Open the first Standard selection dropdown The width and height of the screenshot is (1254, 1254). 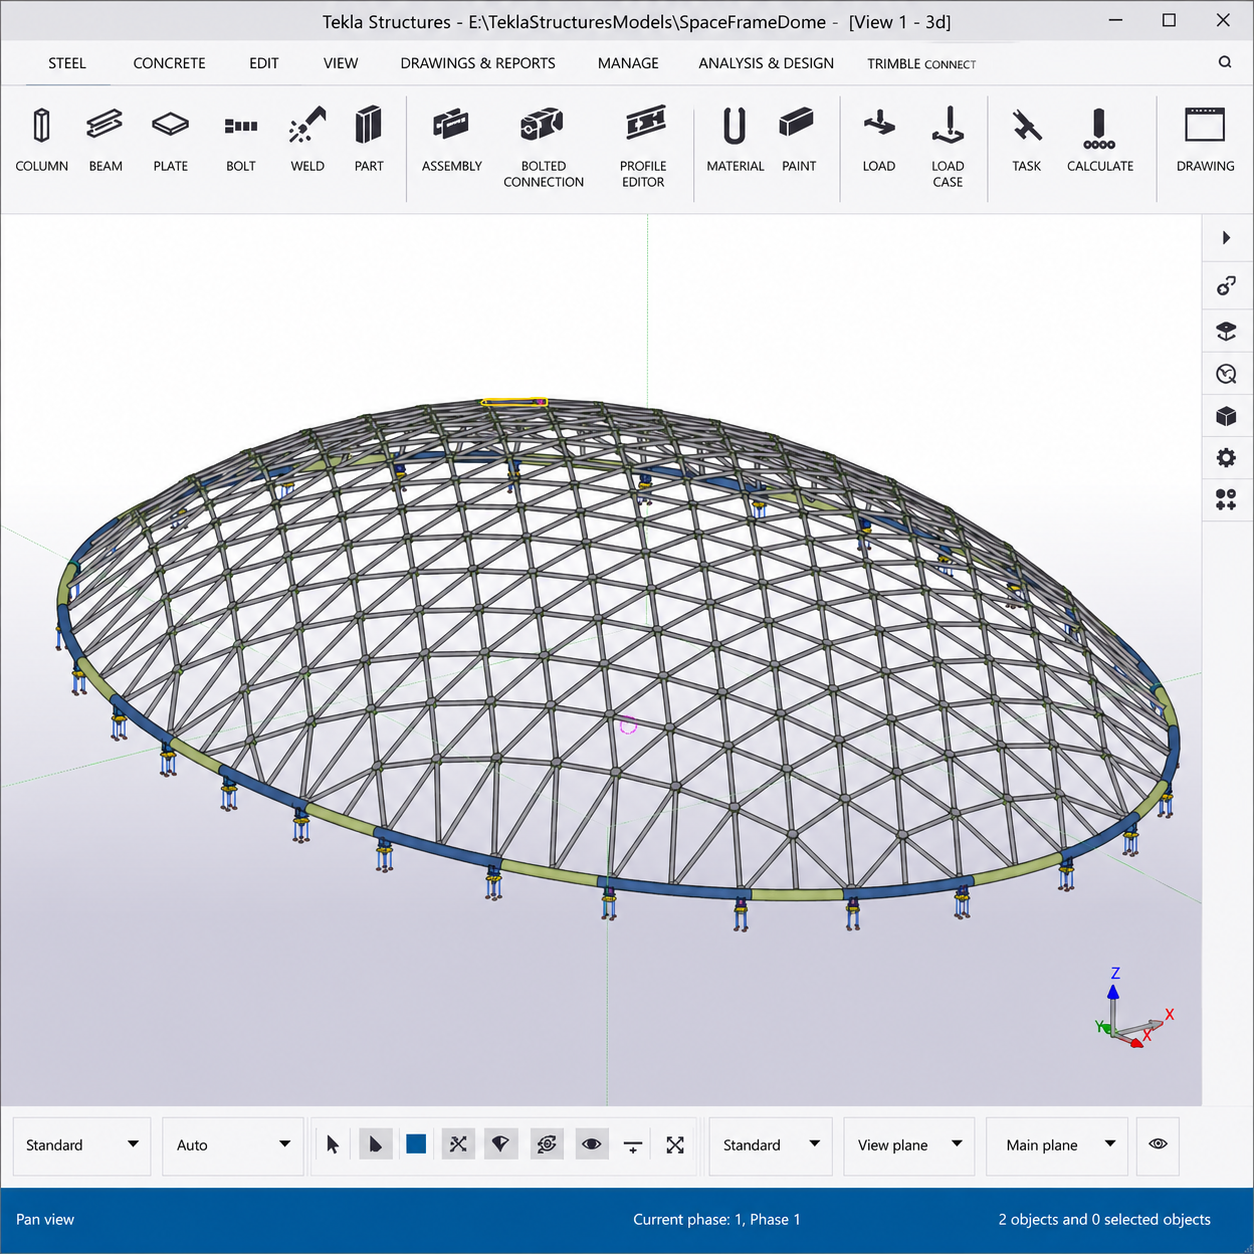click(x=82, y=1145)
